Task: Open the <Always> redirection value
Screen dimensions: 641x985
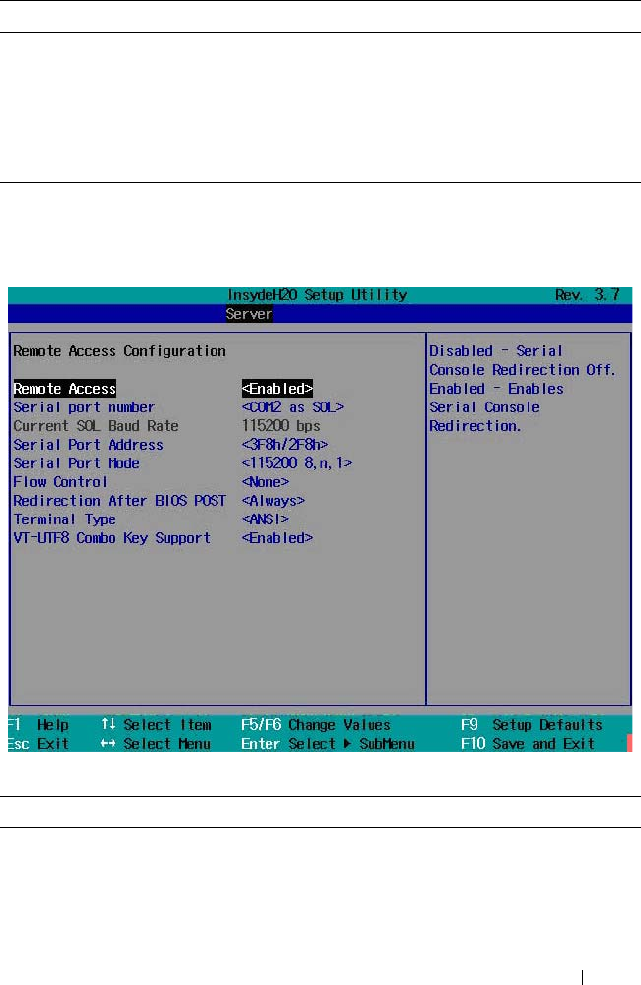Action: [x=273, y=501]
